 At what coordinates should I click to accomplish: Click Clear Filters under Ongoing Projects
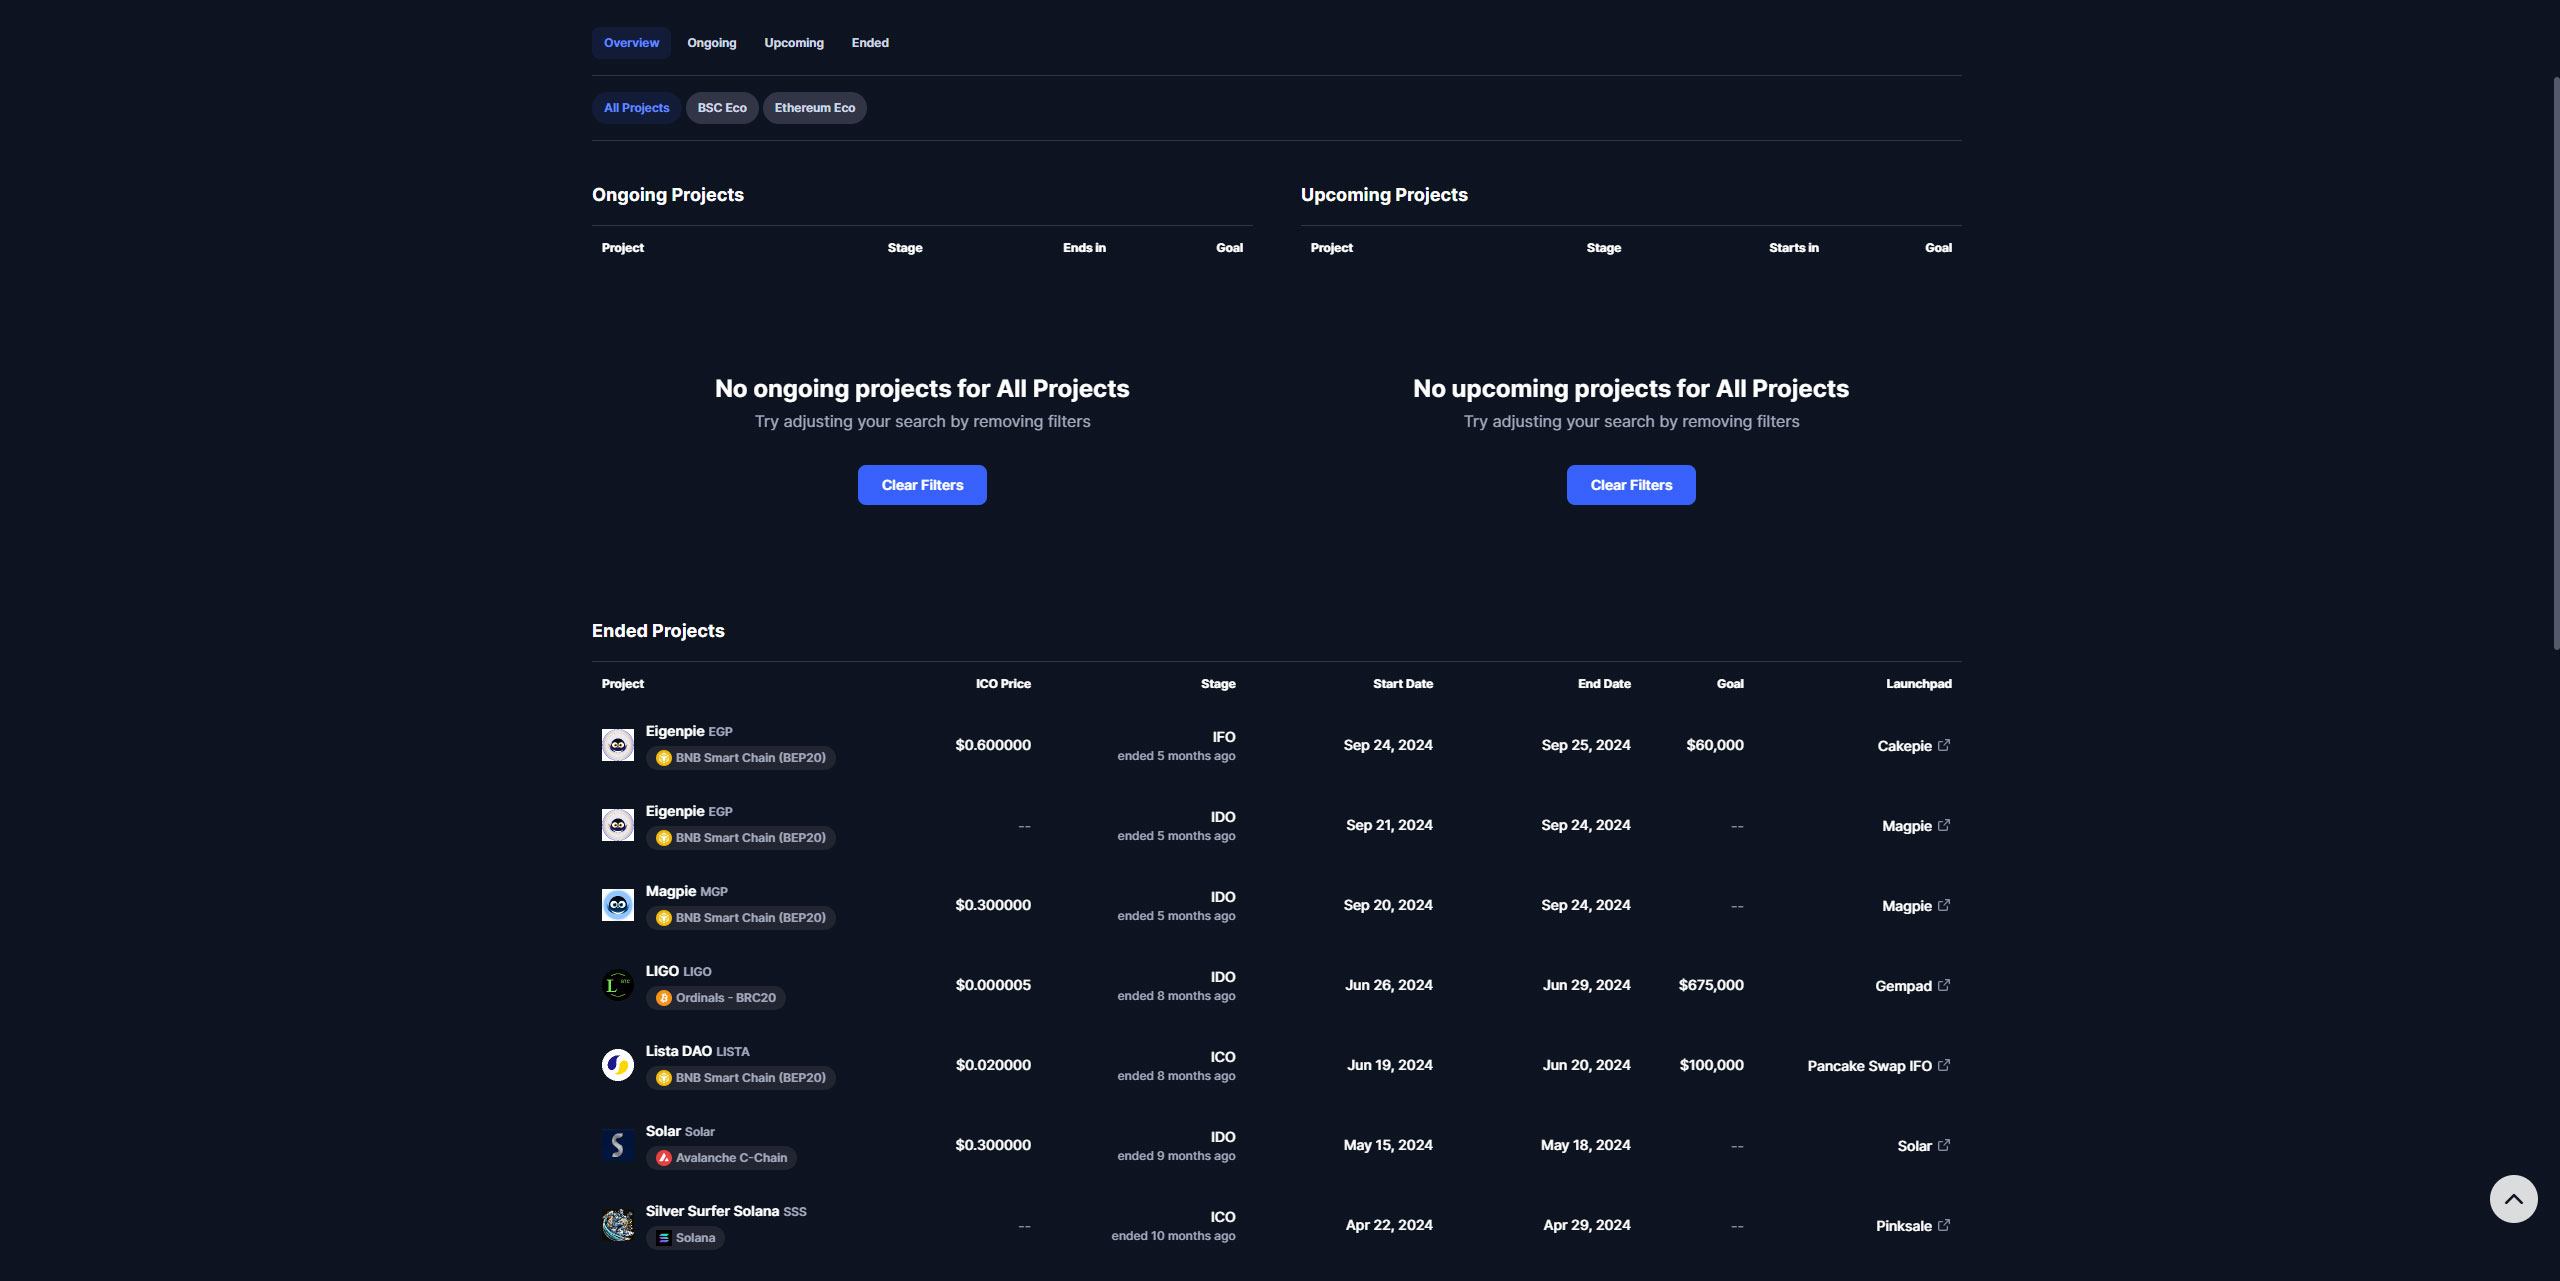[921, 484]
